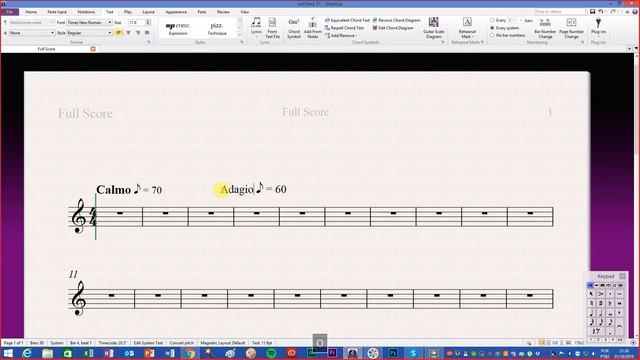Screen dimensions: 640x360
Task: Open the File tab
Action: (10, 12)
